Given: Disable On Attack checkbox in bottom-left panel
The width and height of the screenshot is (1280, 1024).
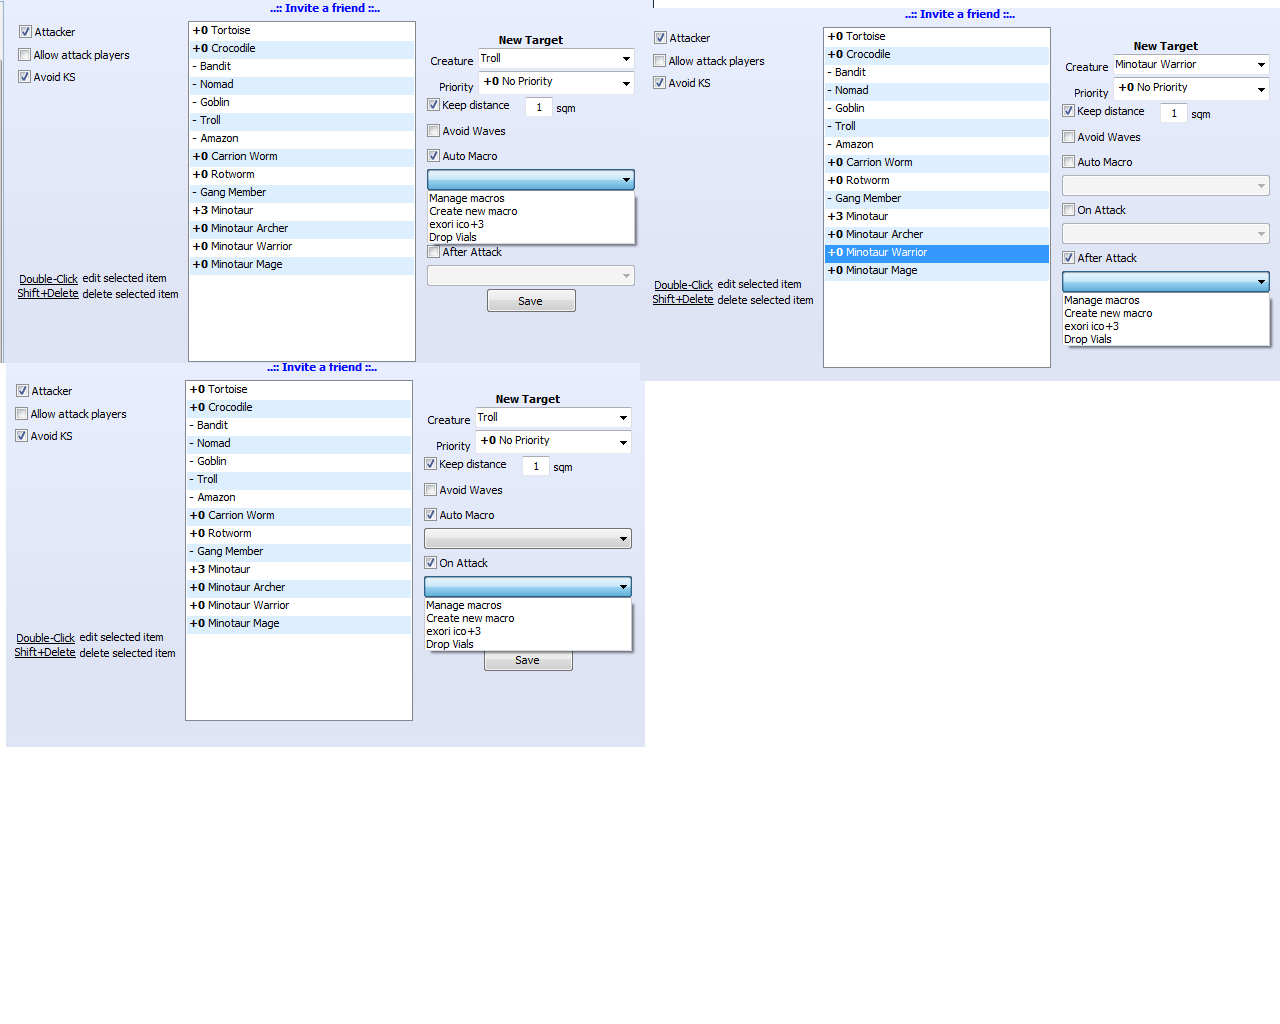Looking at the screenshot, I should (431, 563).
